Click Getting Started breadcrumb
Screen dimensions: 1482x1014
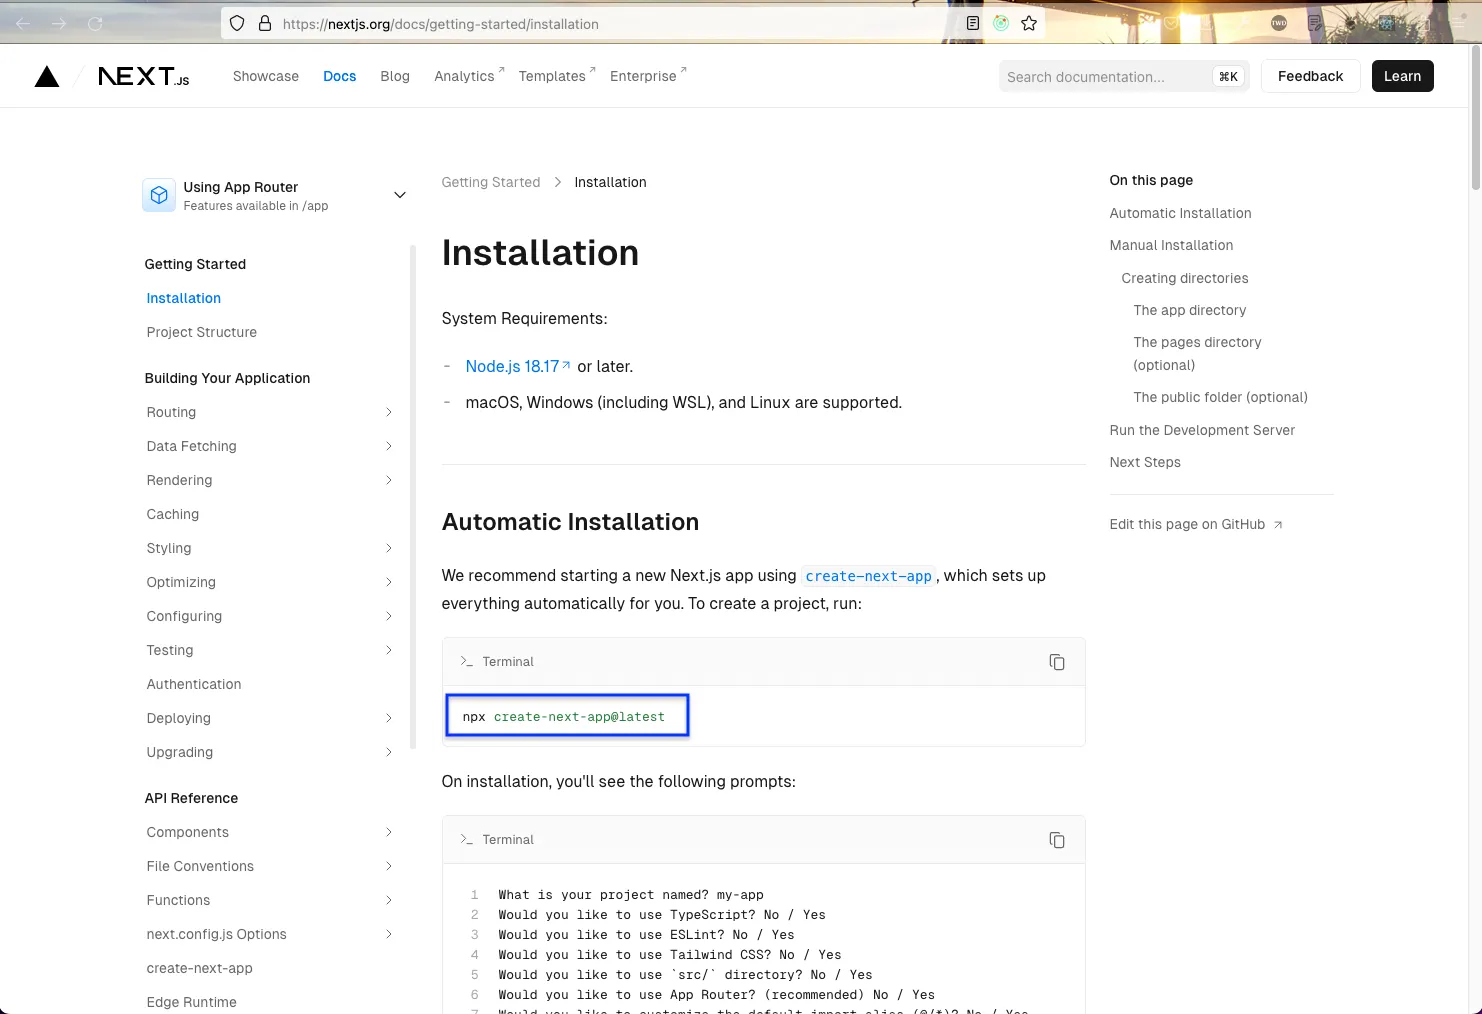pos(491,182)
